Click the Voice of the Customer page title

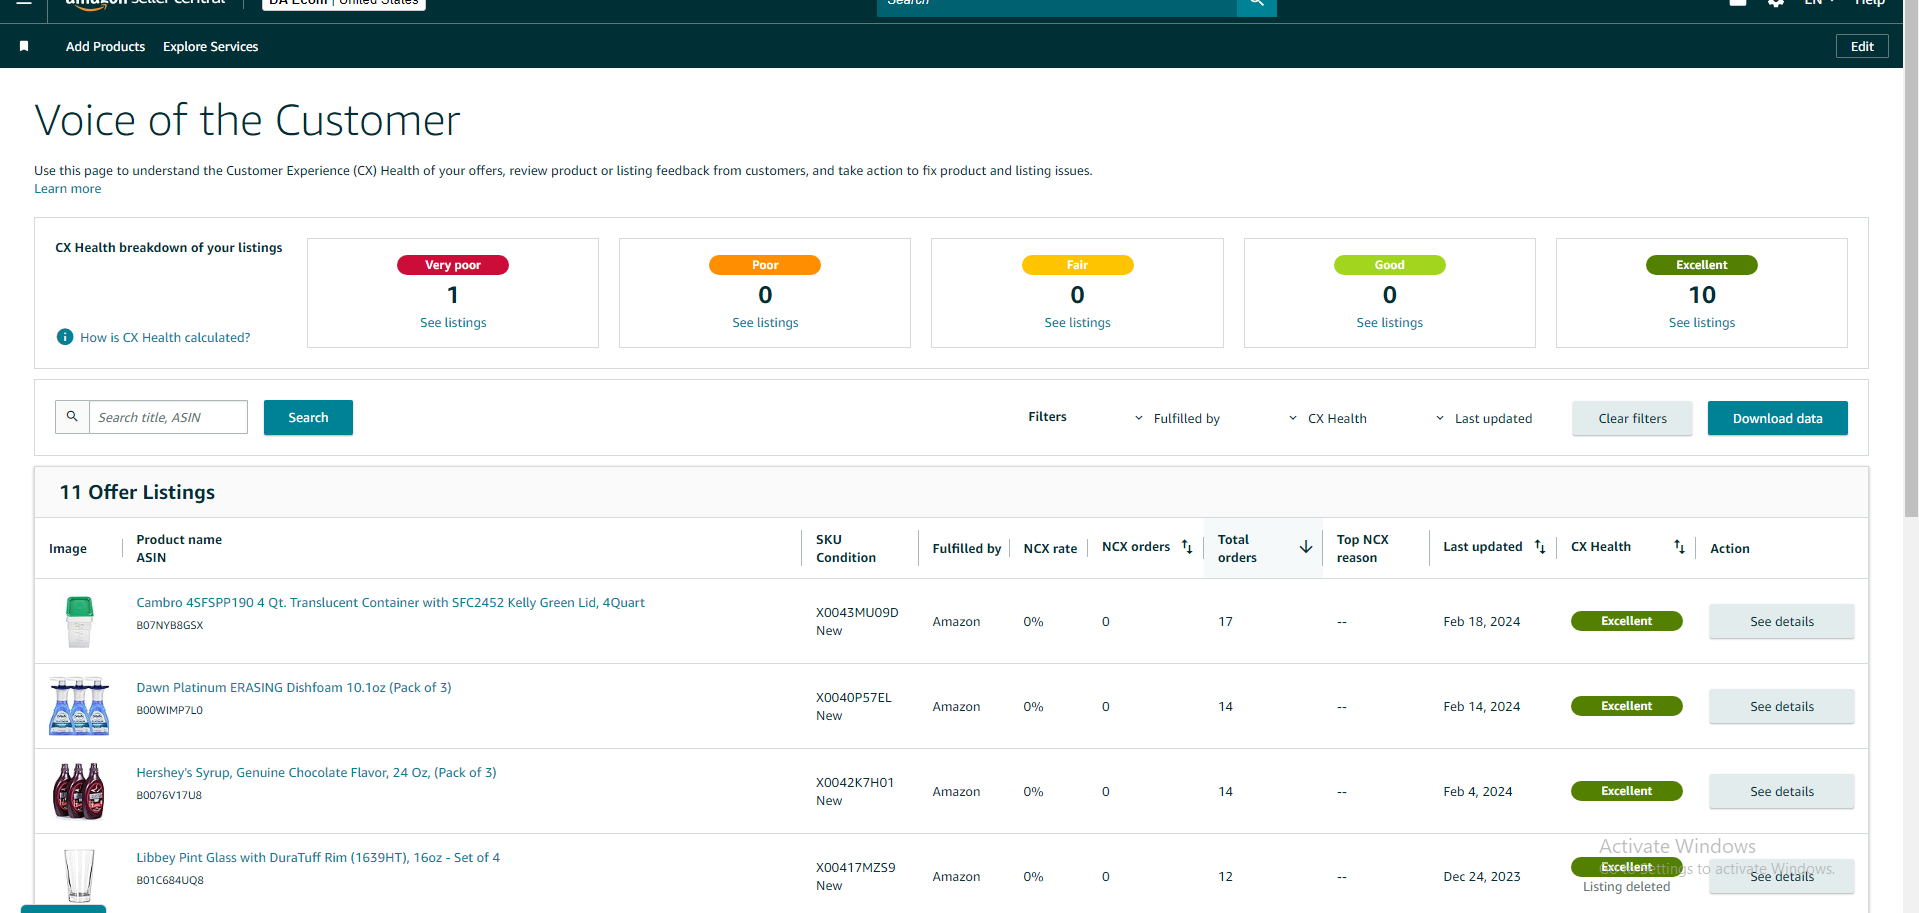point(247,121)
